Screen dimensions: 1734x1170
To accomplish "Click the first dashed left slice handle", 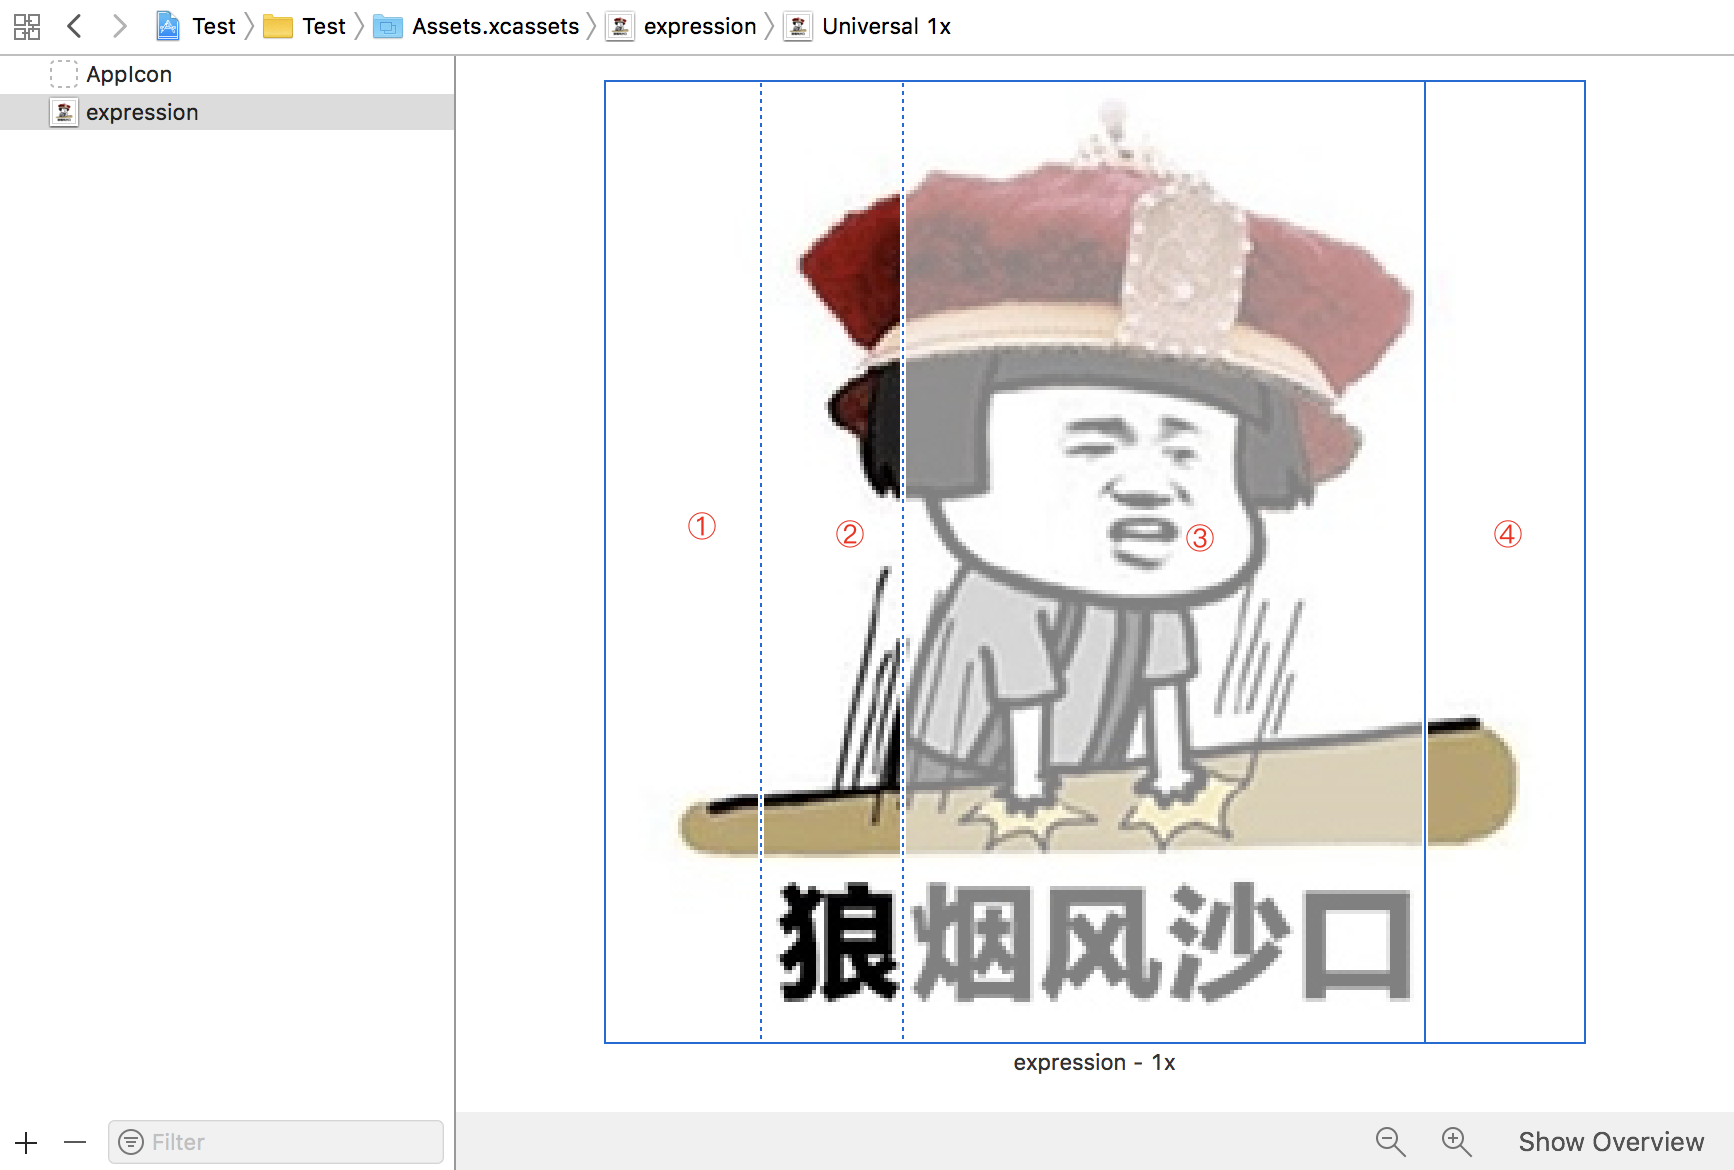I will pyautogui.click(x=761, y=561).
